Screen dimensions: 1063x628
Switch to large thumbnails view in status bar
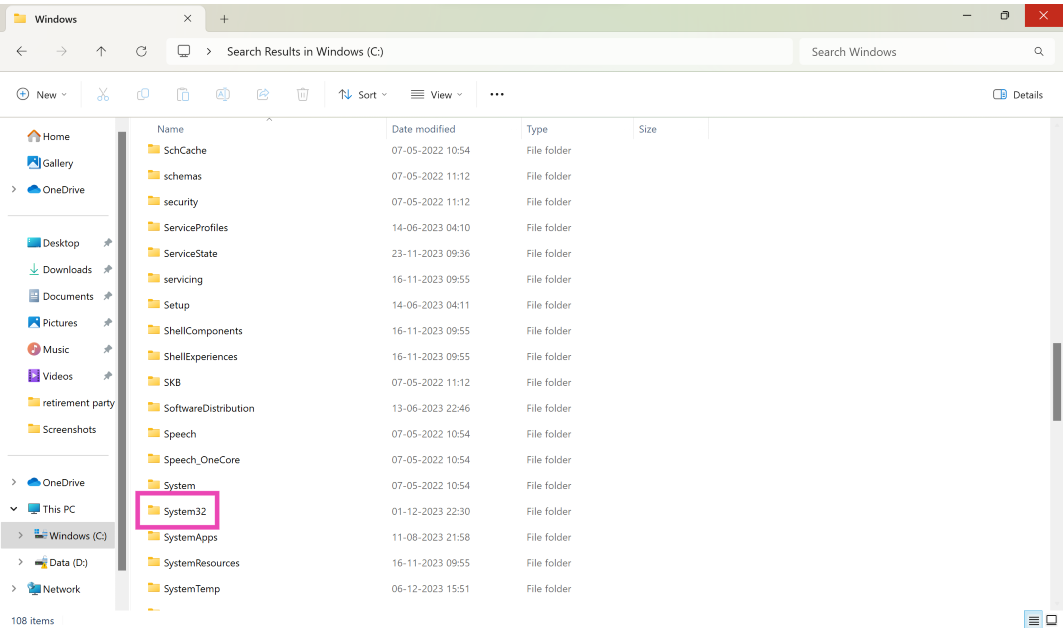pyautogui.click(x=1051, y=620)
